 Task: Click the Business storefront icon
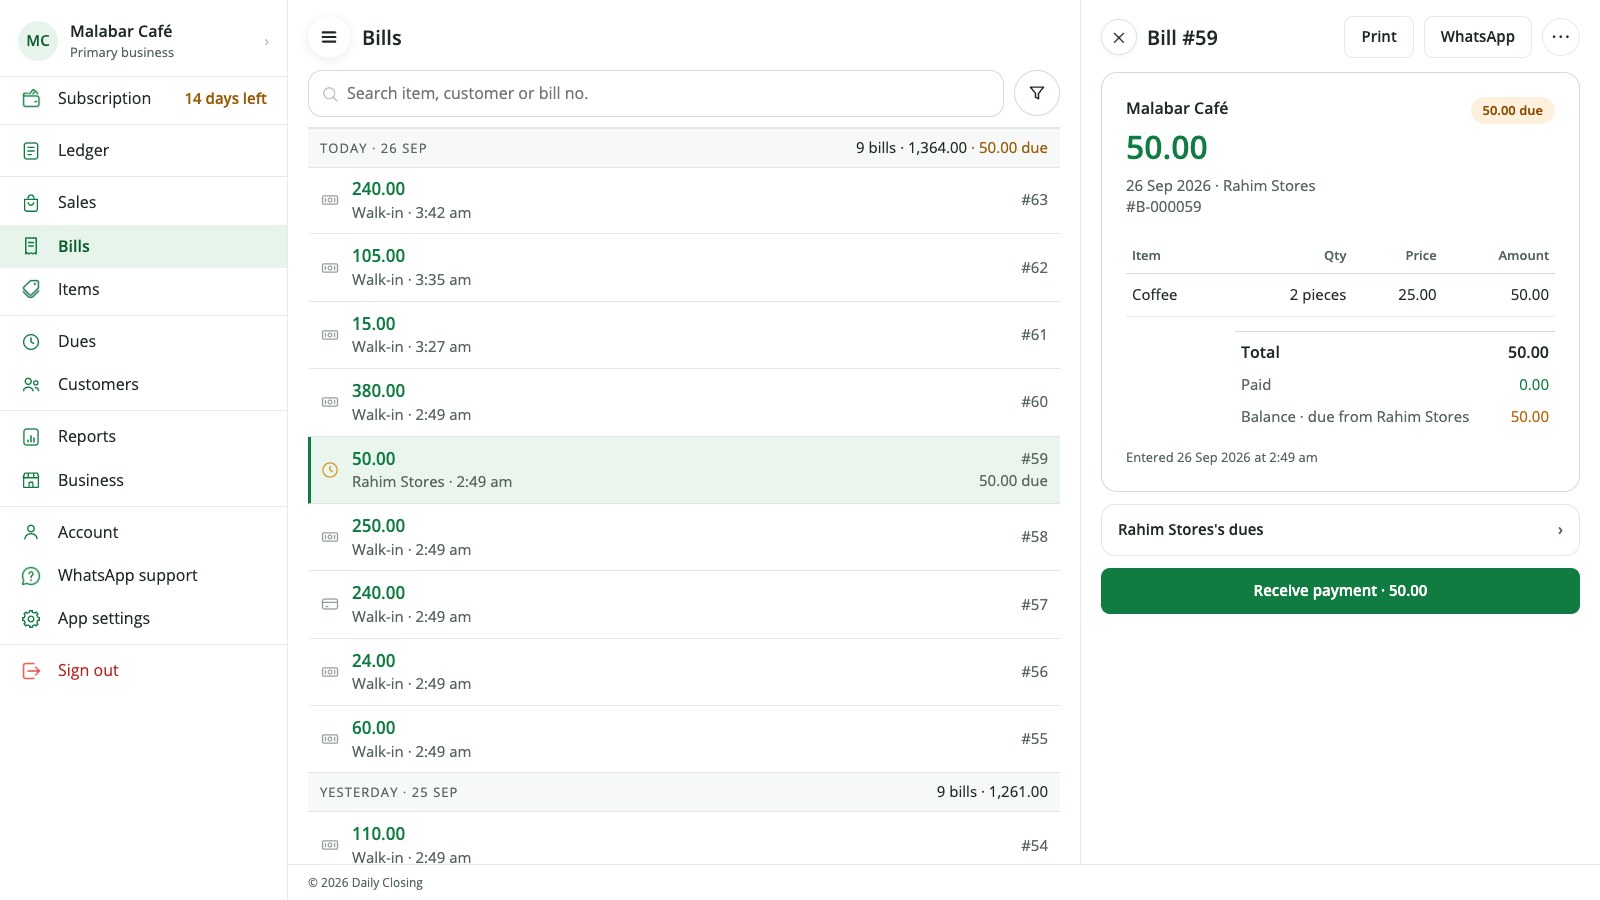pyautogui.click(x=31, y=480)
